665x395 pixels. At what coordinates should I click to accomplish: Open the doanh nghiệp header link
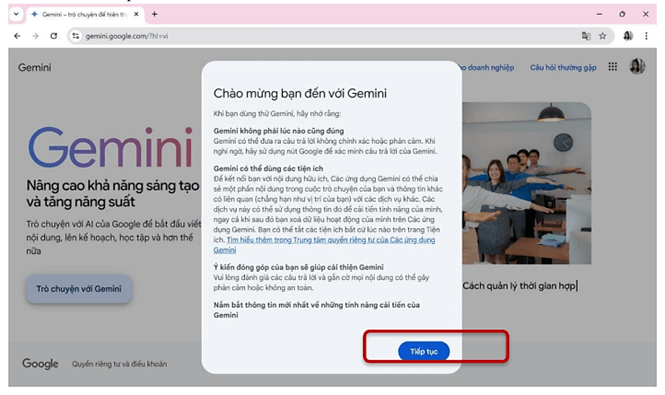pyautogui.click(x=488, y=67)
